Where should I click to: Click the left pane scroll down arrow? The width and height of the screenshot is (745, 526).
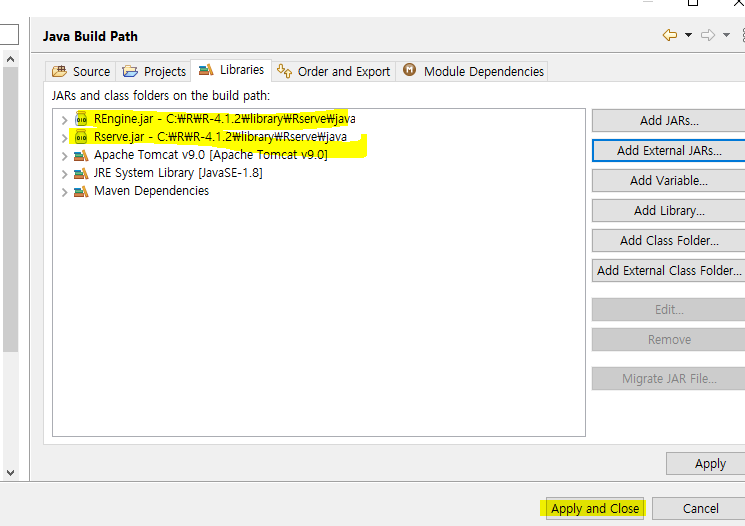tap(10, 473)
